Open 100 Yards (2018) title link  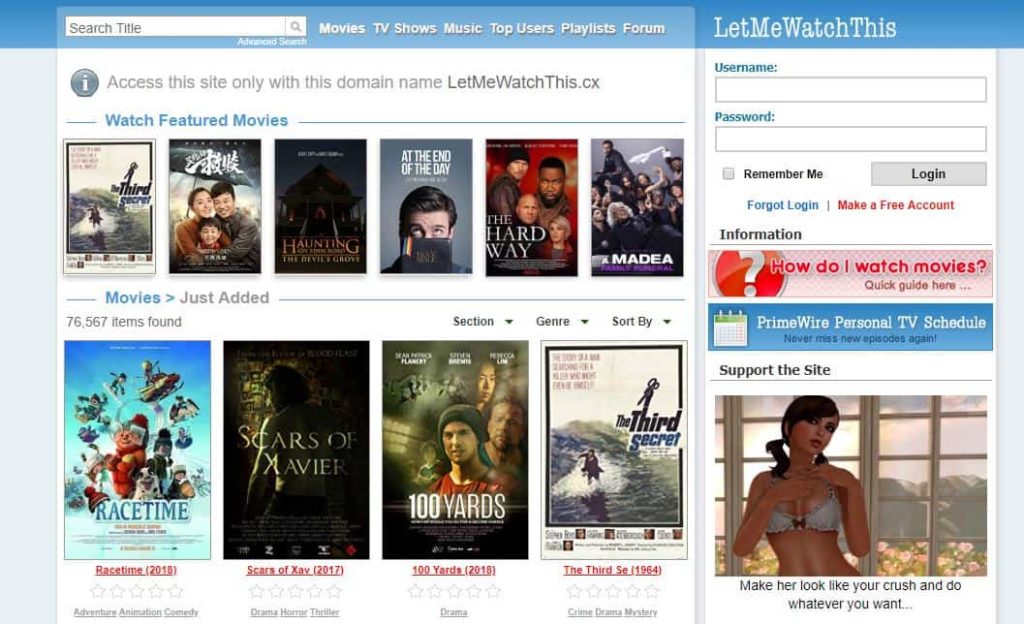pyautogui.click(x=454, y=570)
